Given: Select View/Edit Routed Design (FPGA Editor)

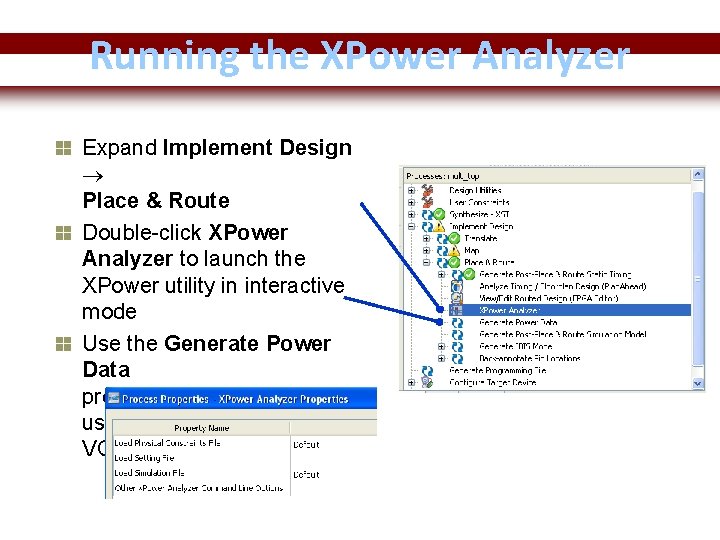Looking at the screenshot, I should [548, 298].
